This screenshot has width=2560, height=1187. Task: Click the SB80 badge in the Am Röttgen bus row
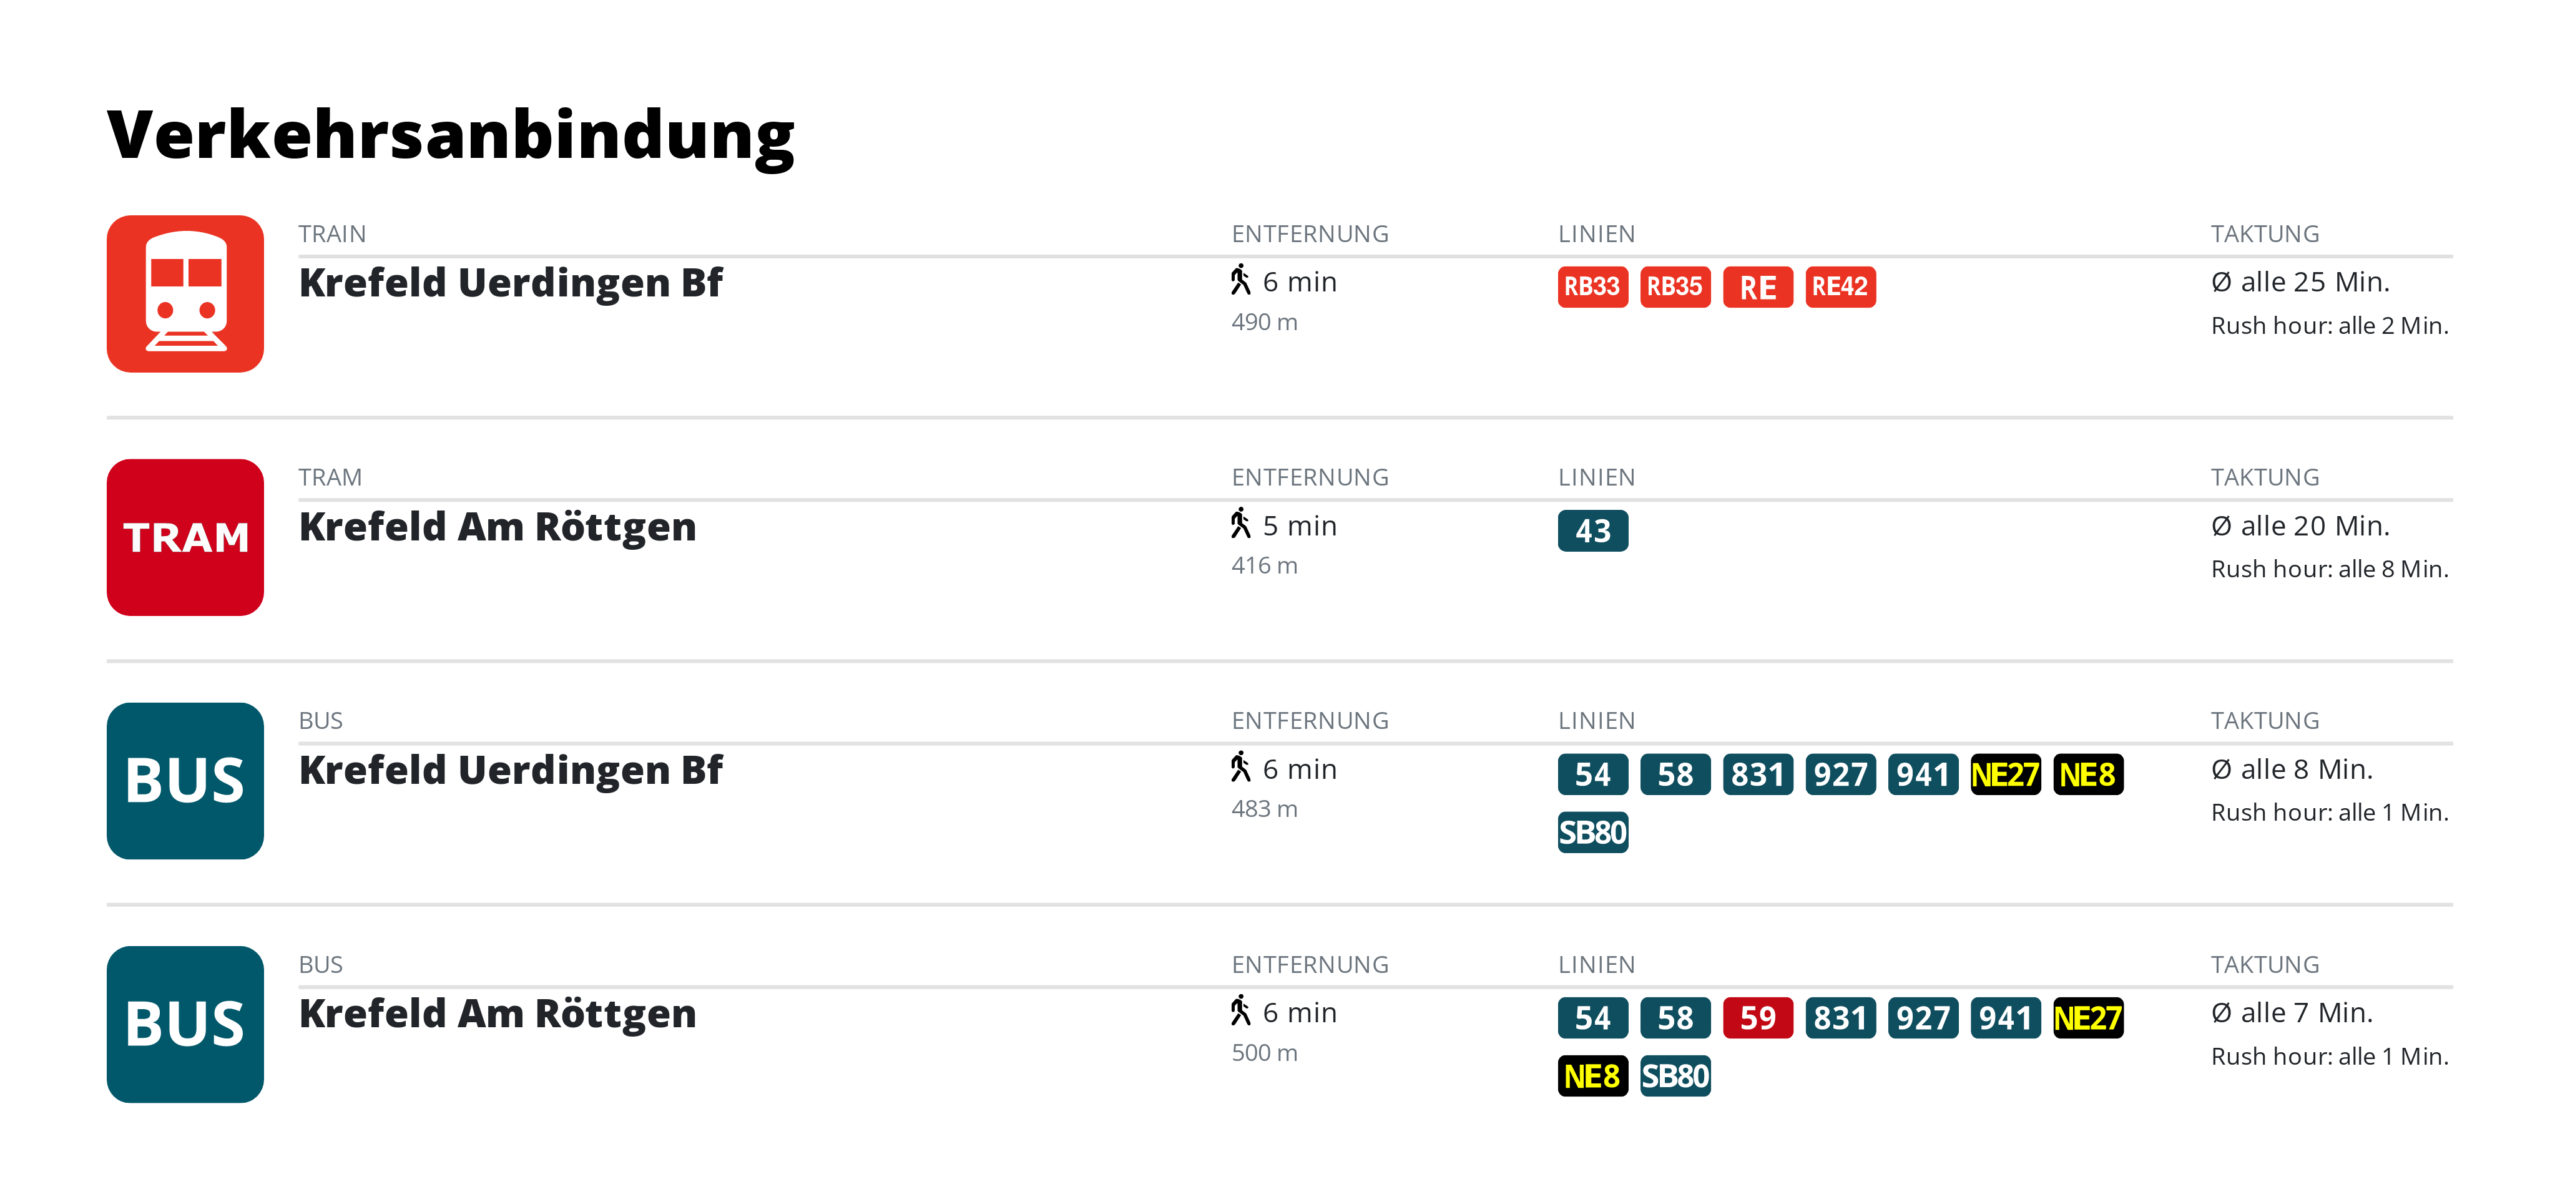[1675, 1076]
